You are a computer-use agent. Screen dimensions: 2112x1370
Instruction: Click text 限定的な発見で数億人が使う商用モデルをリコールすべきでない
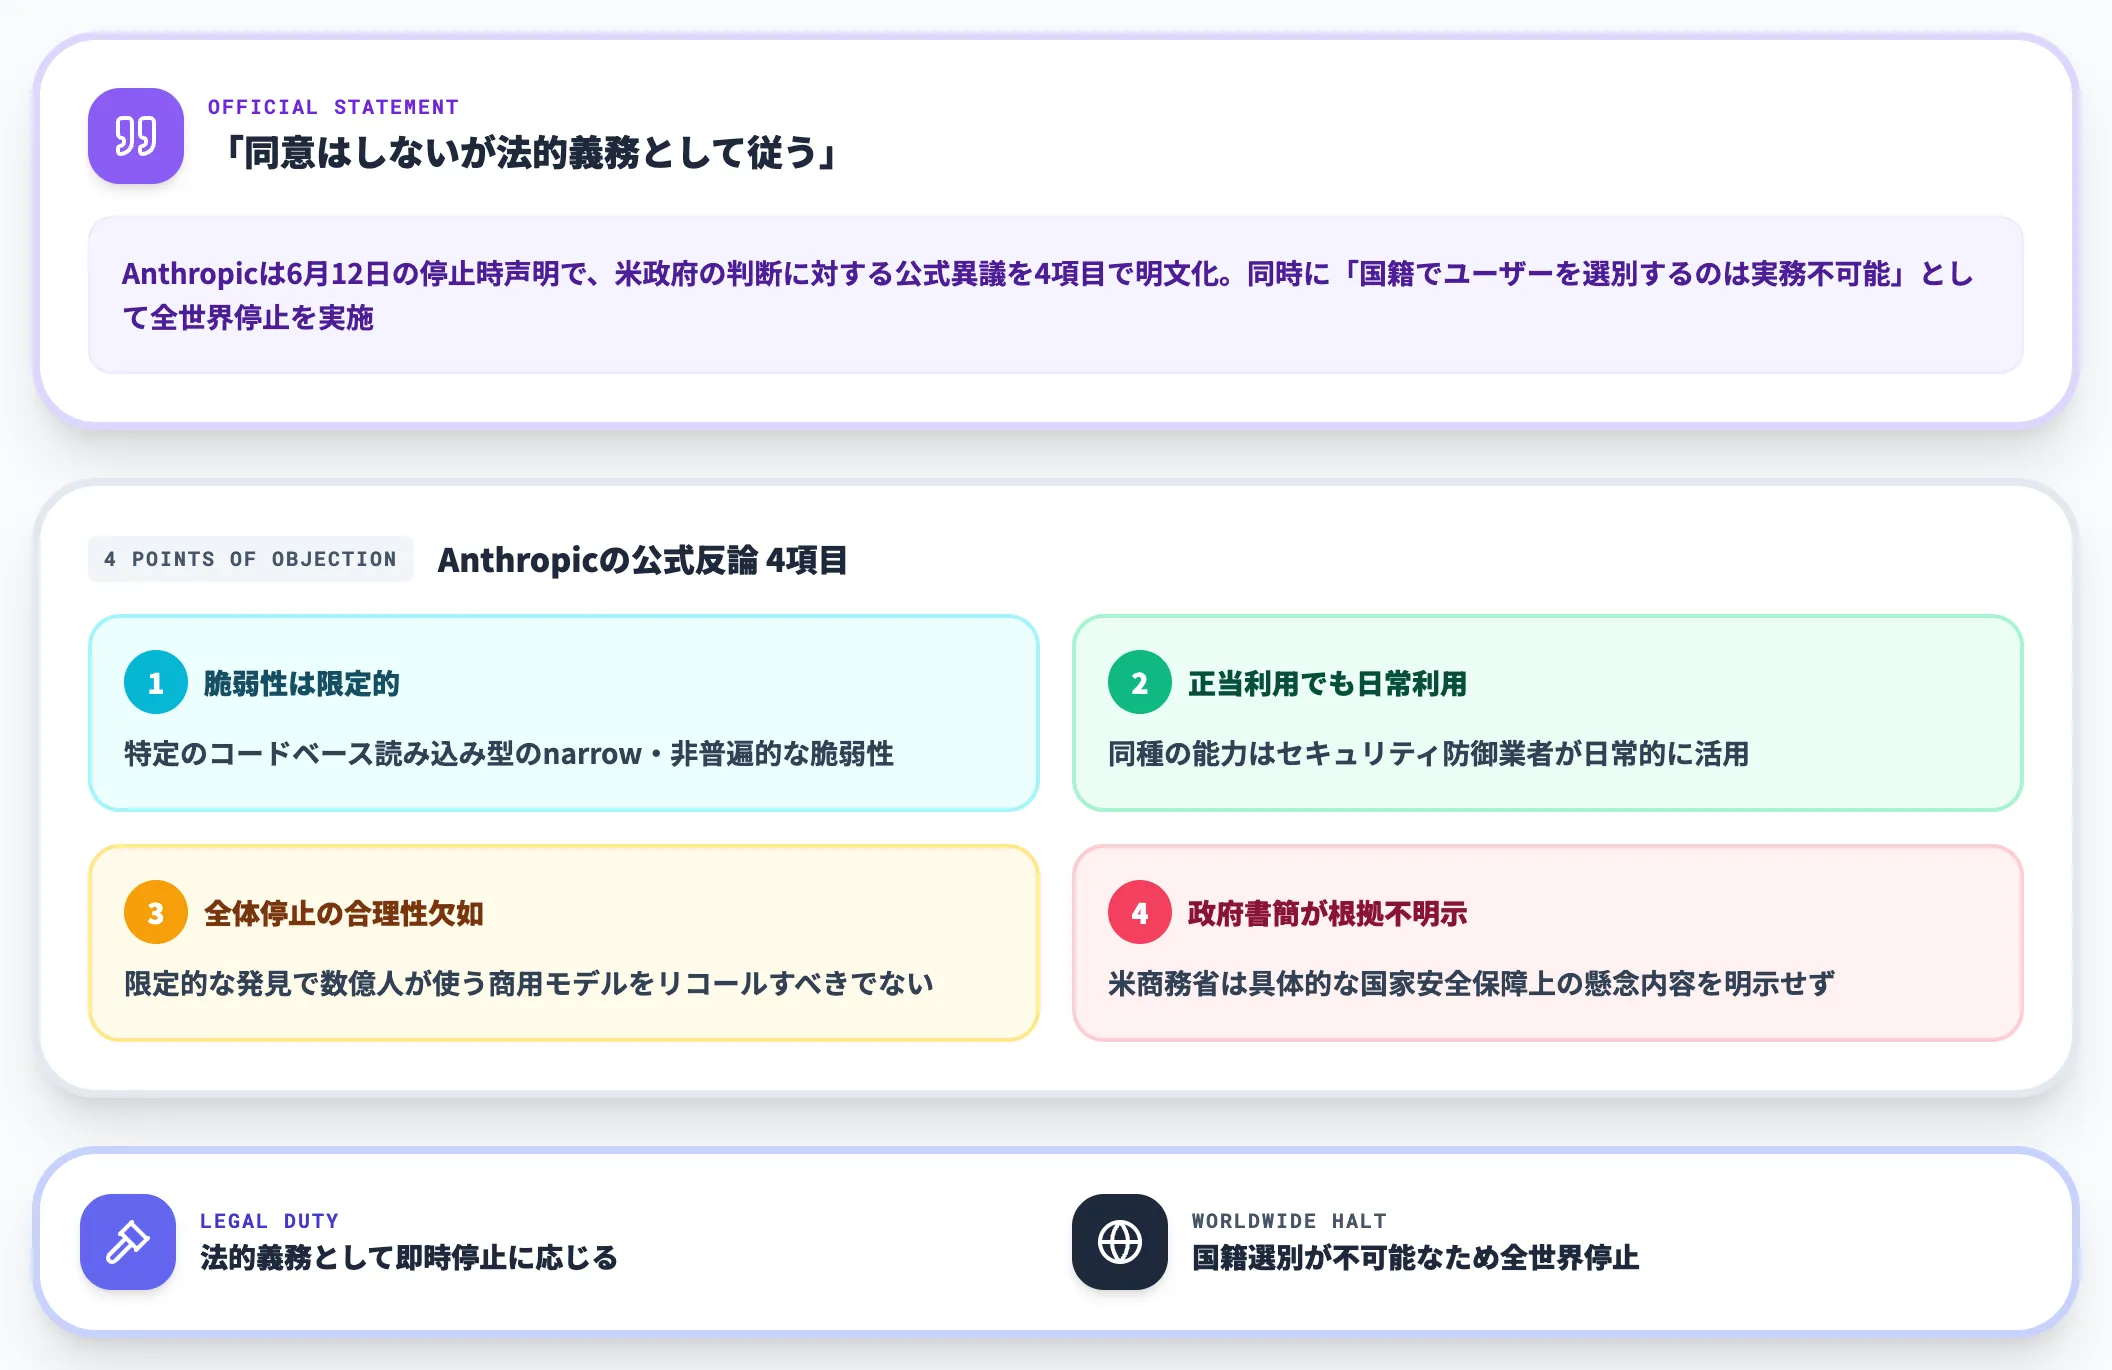point(529,983)
